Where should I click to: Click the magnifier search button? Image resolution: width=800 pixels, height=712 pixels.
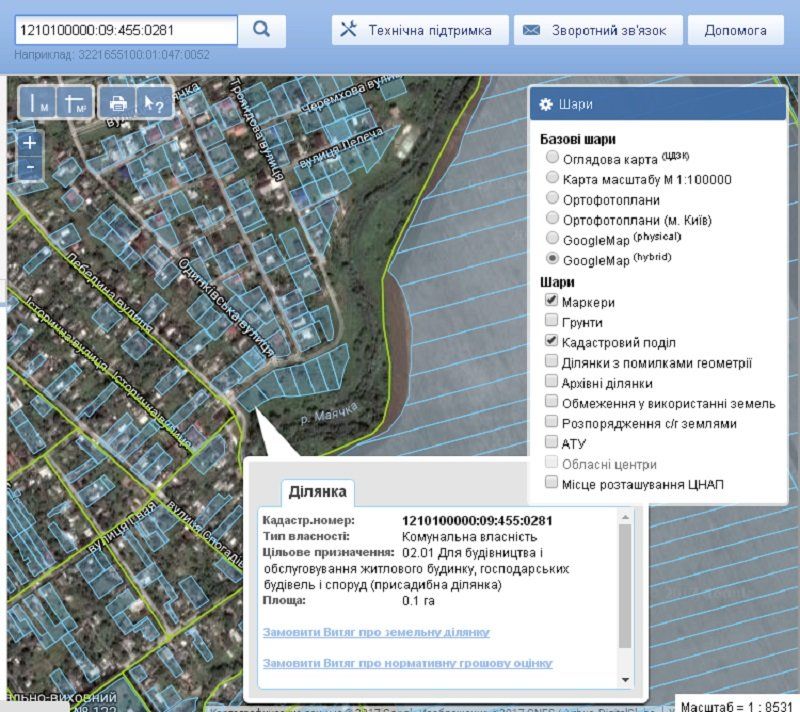point(262,30)
